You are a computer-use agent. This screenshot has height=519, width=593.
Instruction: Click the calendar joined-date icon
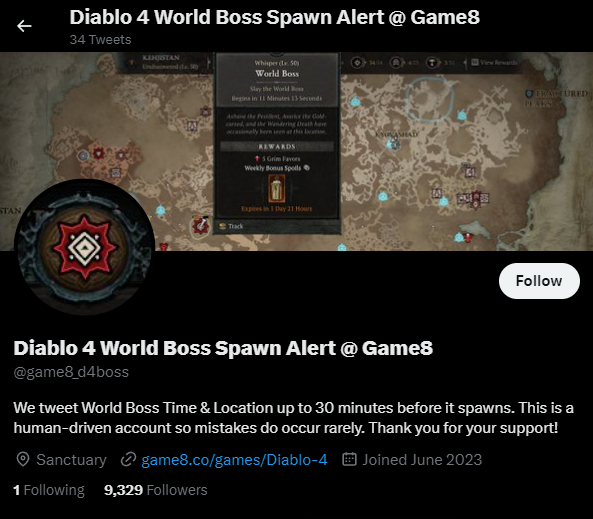349,459
